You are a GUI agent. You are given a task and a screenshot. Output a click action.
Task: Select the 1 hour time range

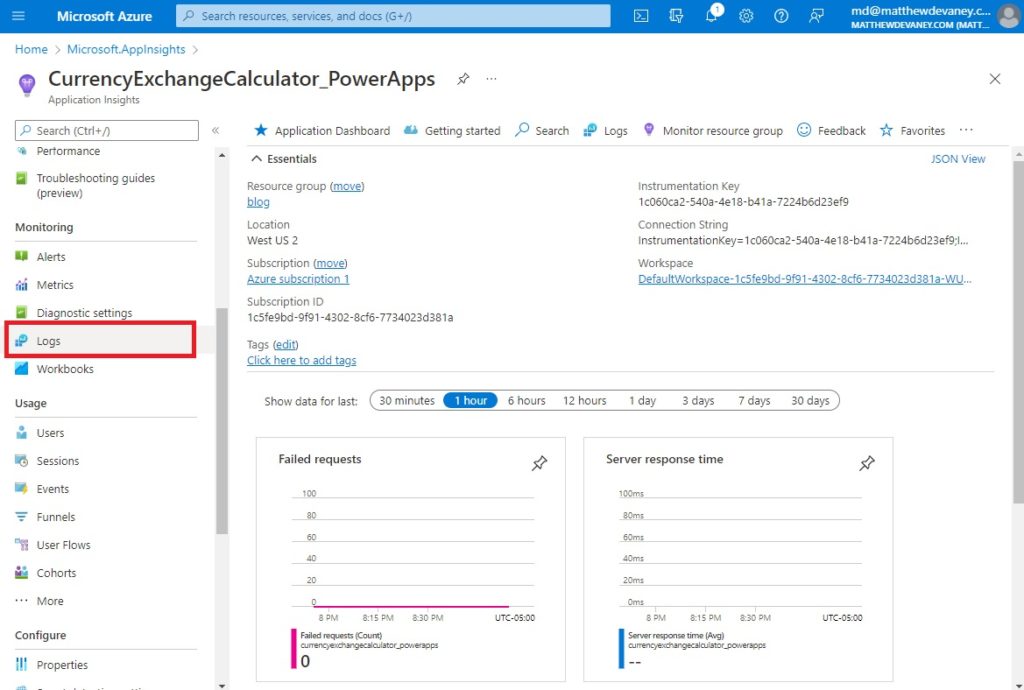pos(470,401)
